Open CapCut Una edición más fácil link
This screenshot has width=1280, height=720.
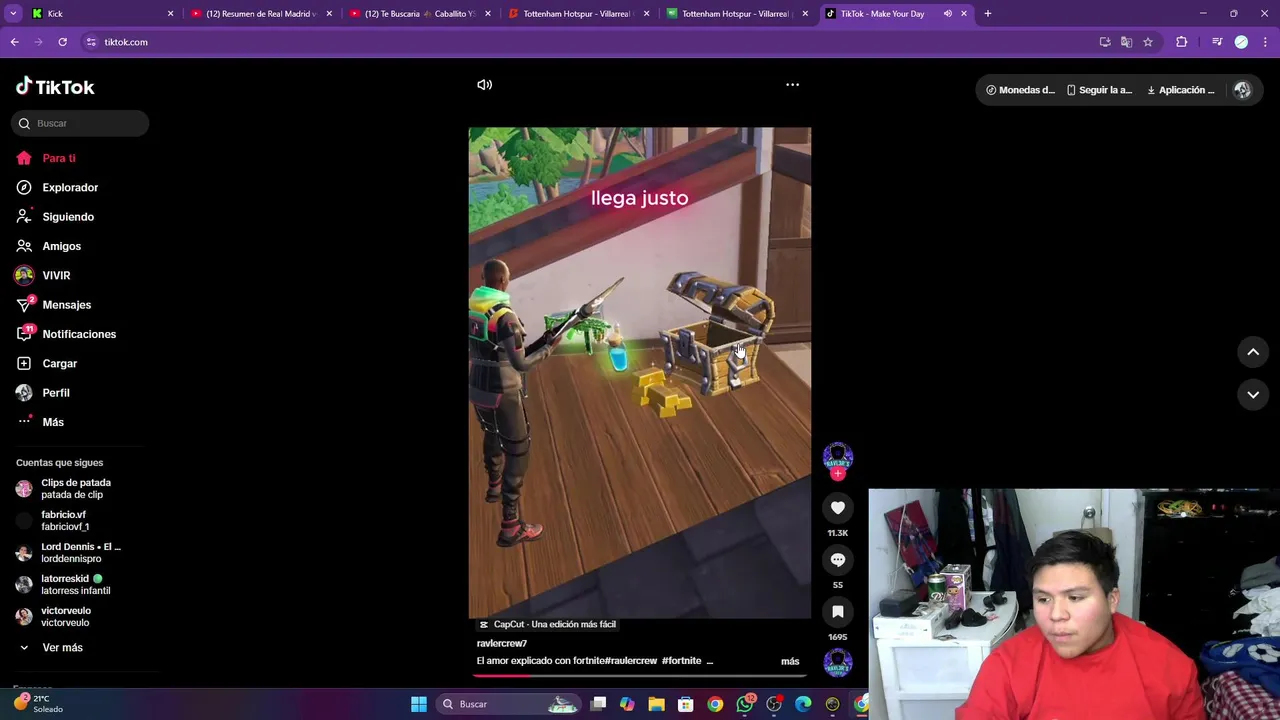pyautogui.click(x=547, y=624)
